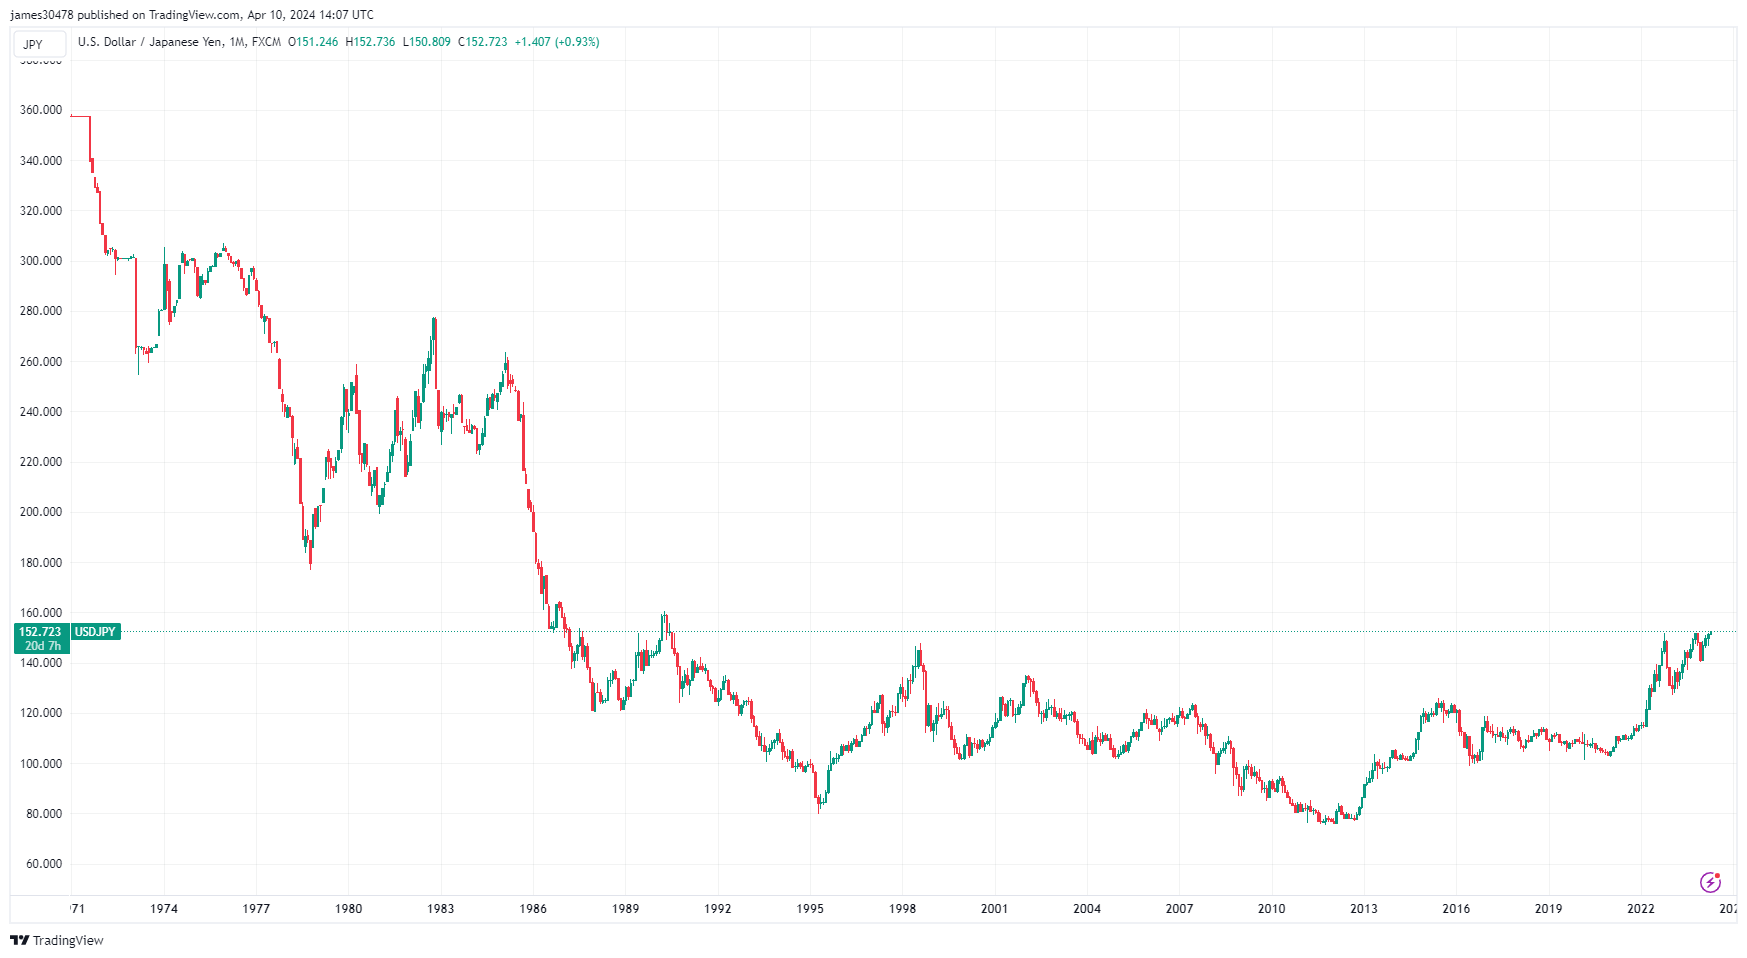The height and width of the screenshot is (958, 1747).
Task: Click the close value C152.723
Action: pyautogui.click(x=483, y=42)
